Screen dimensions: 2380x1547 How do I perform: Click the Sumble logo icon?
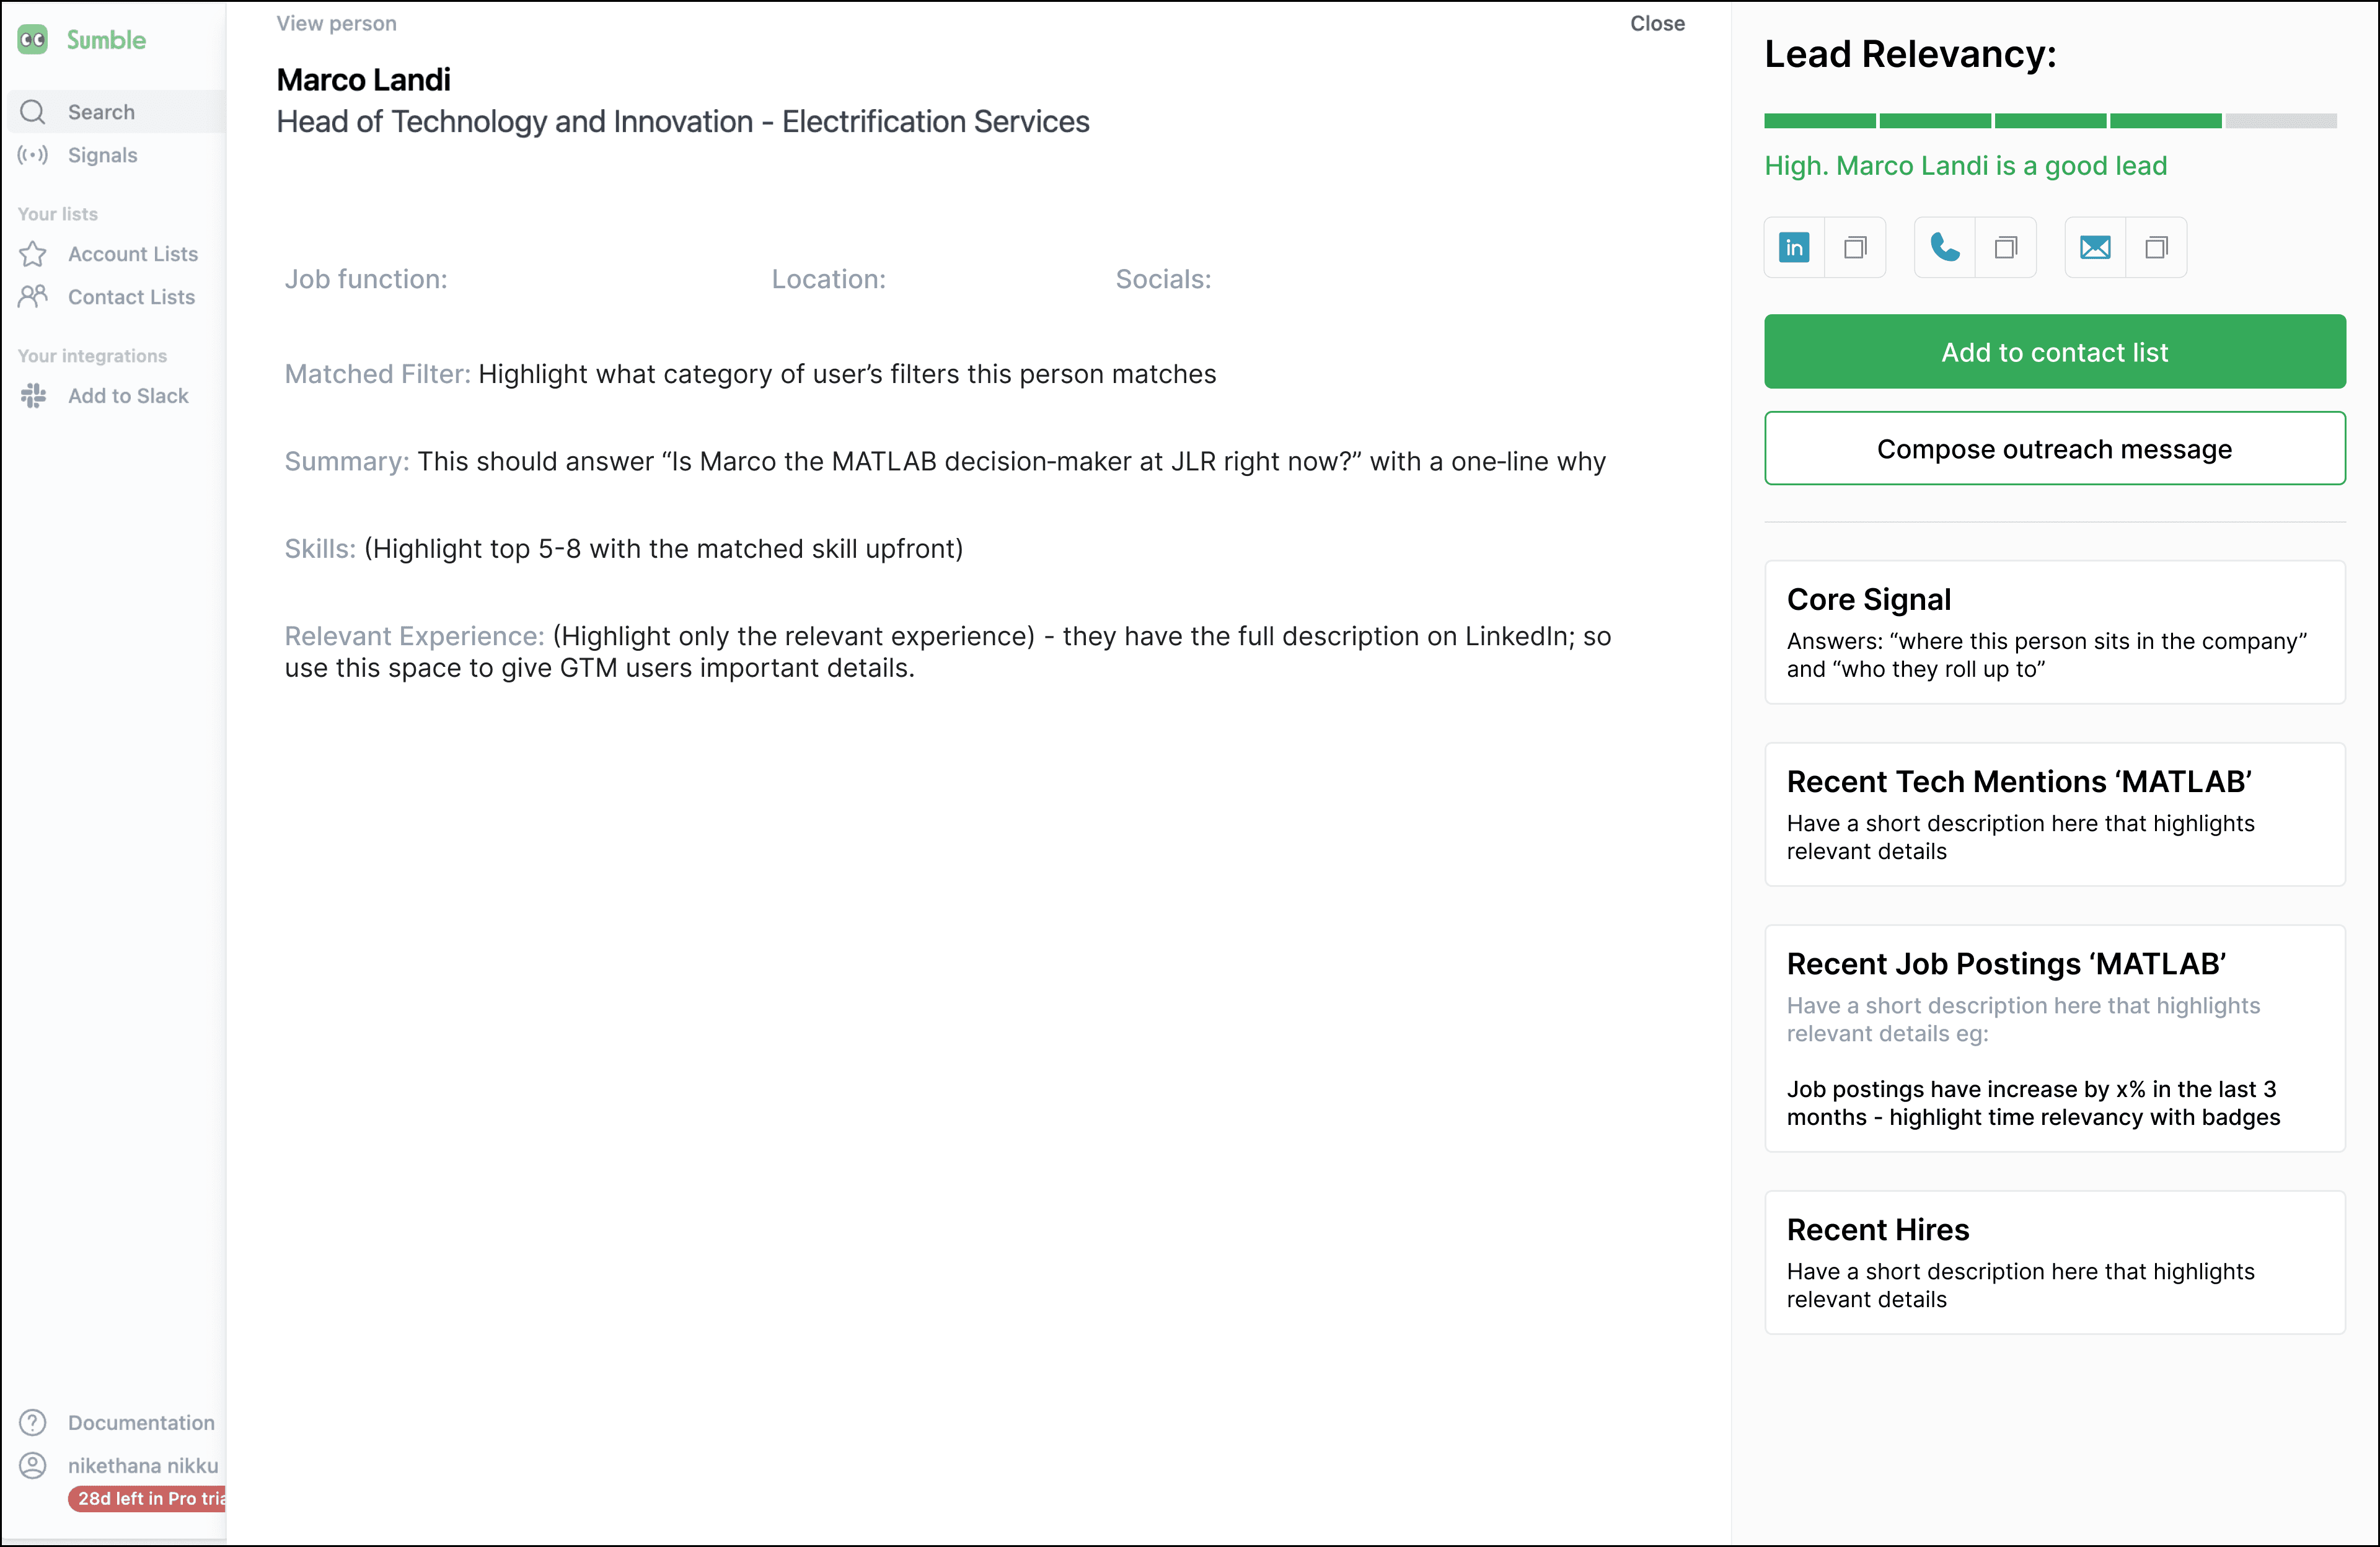(x=33, y=40)
